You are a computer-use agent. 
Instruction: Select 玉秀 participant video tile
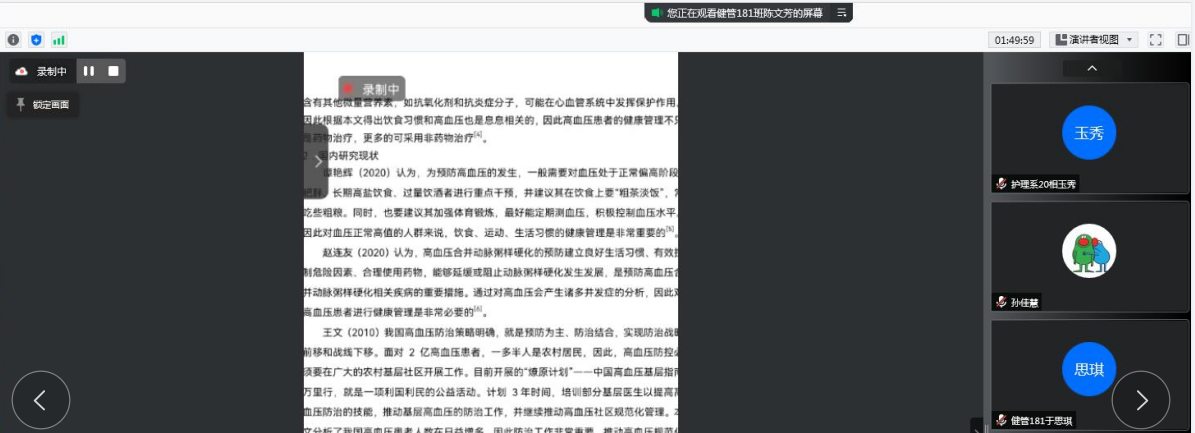[1088, 133]
